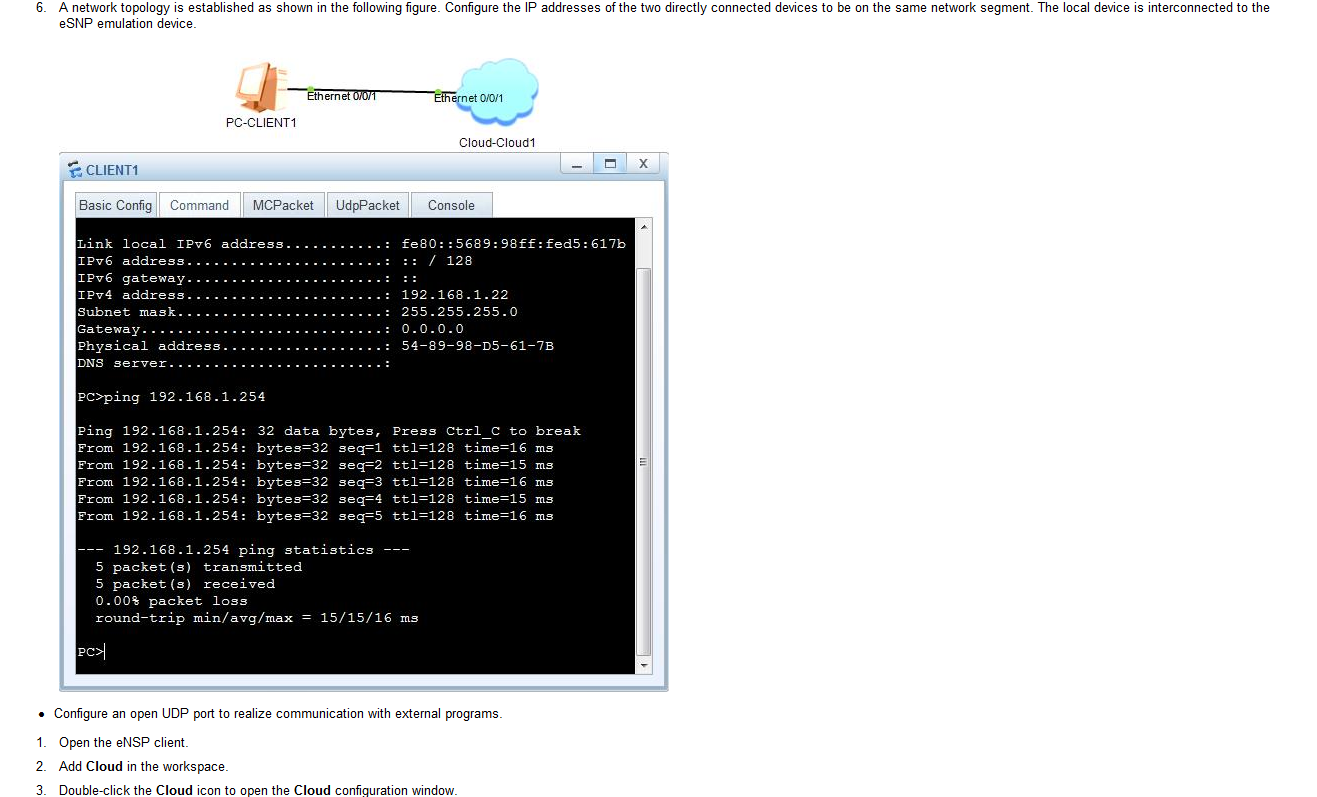This screenshot has width=1317, height=797.
Task: Click the terminal vertical scrollbar thumb
Action: coord(644,461)
